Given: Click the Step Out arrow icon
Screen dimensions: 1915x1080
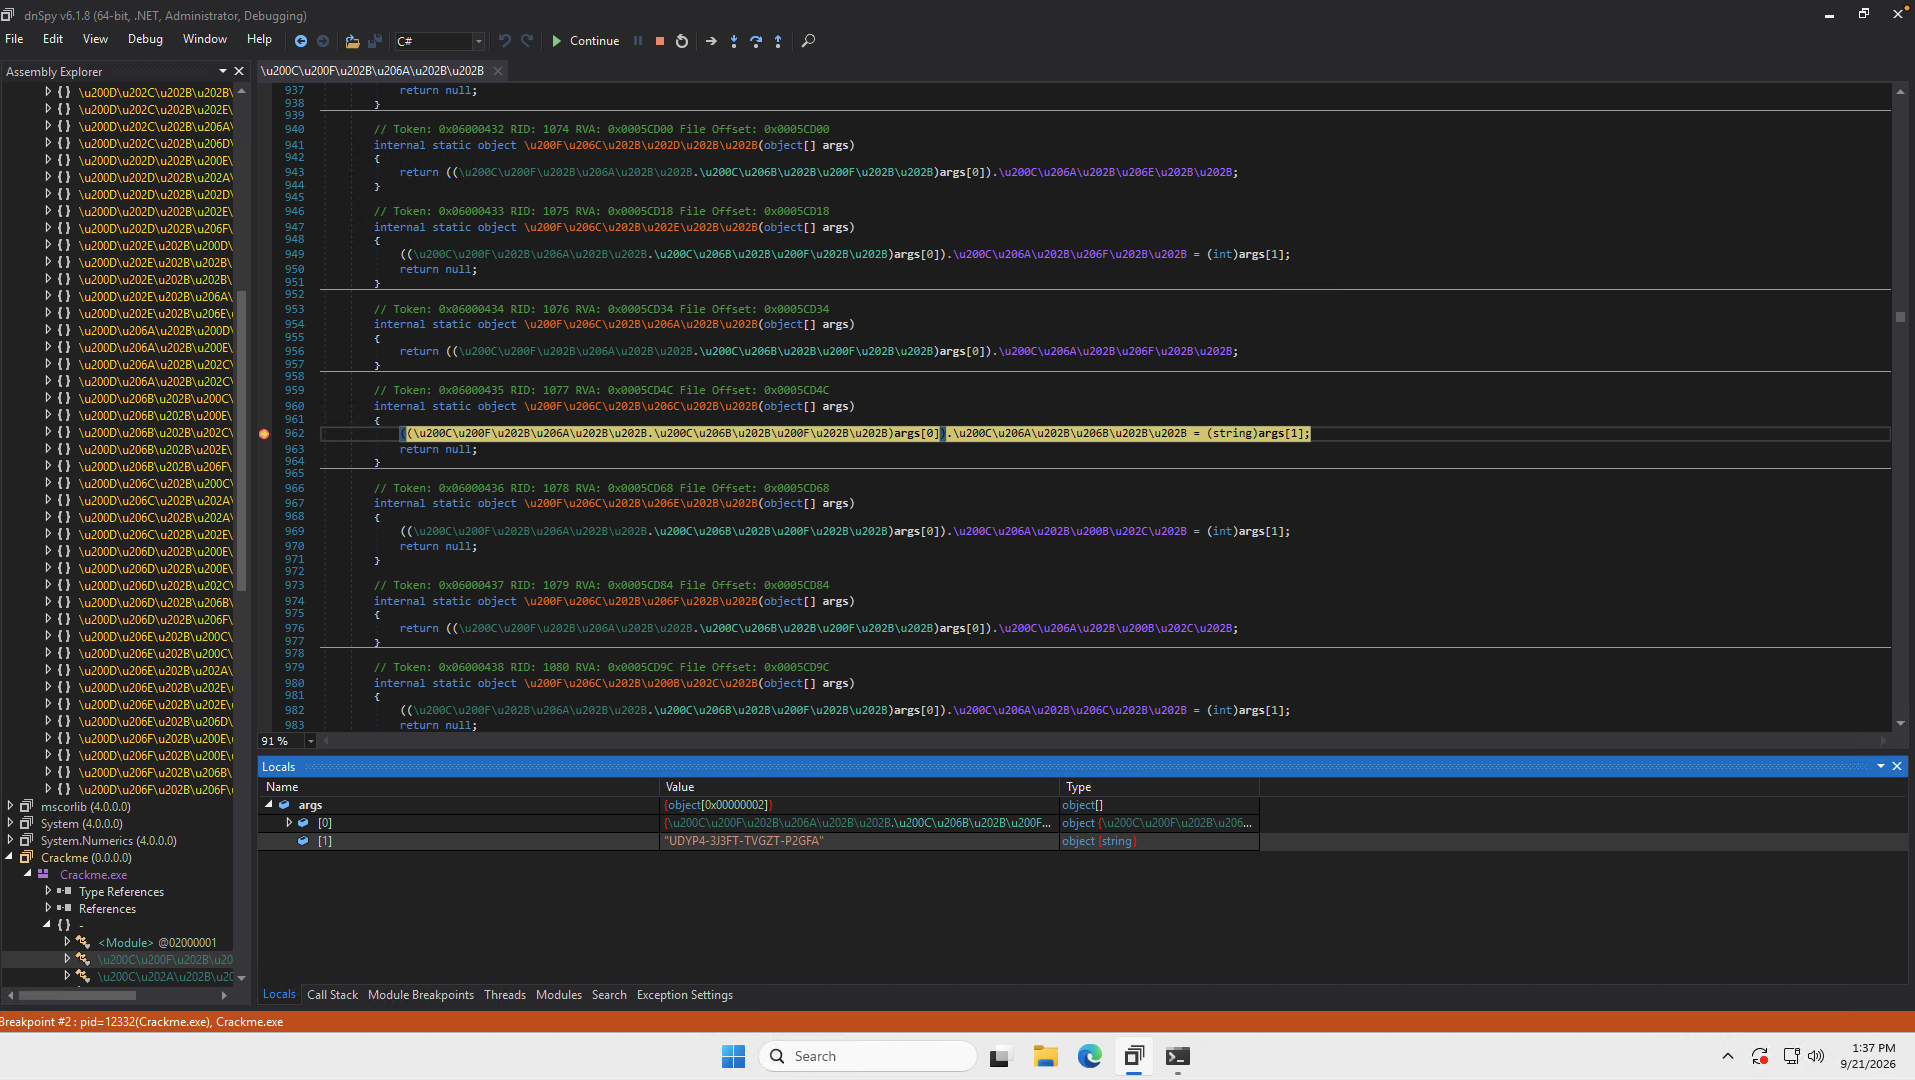Looking at the screenshot, I should 778,41.
